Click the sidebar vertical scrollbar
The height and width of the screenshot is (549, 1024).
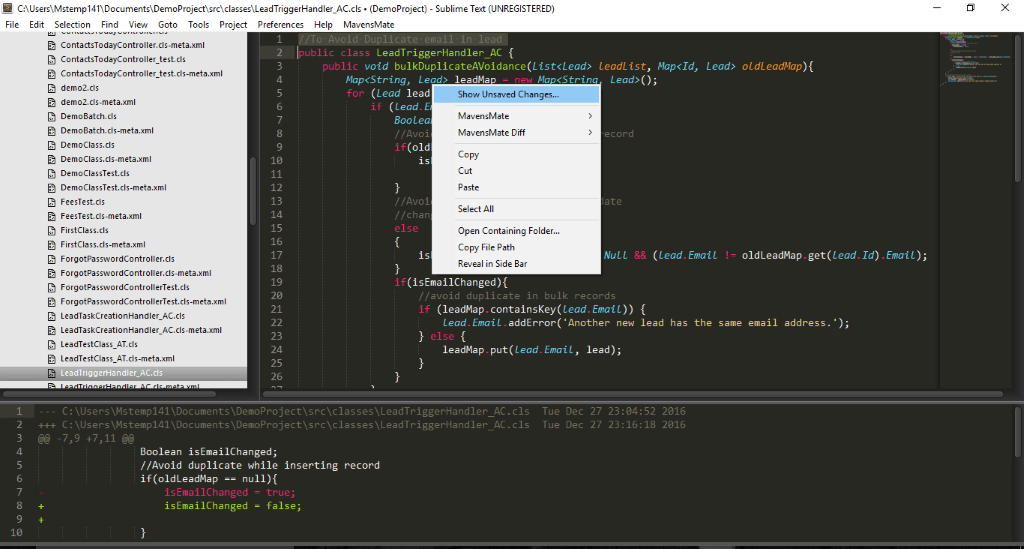tap(252, 193)
